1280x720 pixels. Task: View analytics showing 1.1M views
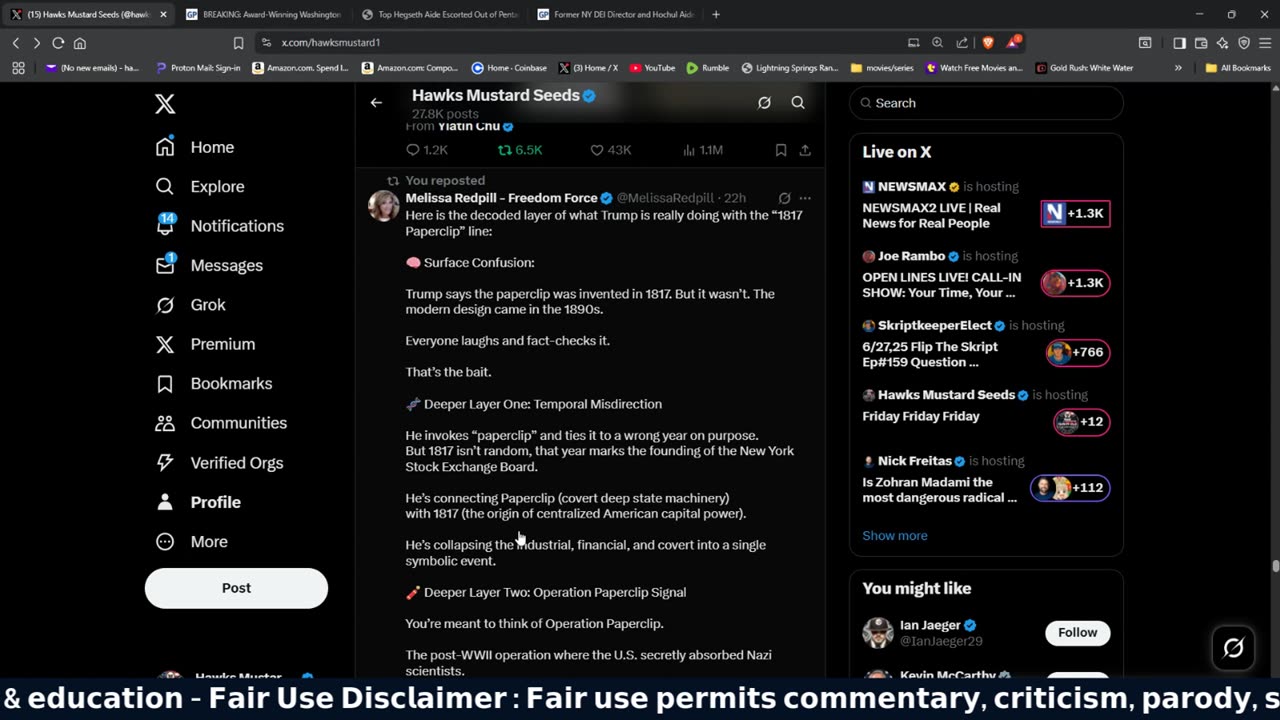tap(702, 150)
